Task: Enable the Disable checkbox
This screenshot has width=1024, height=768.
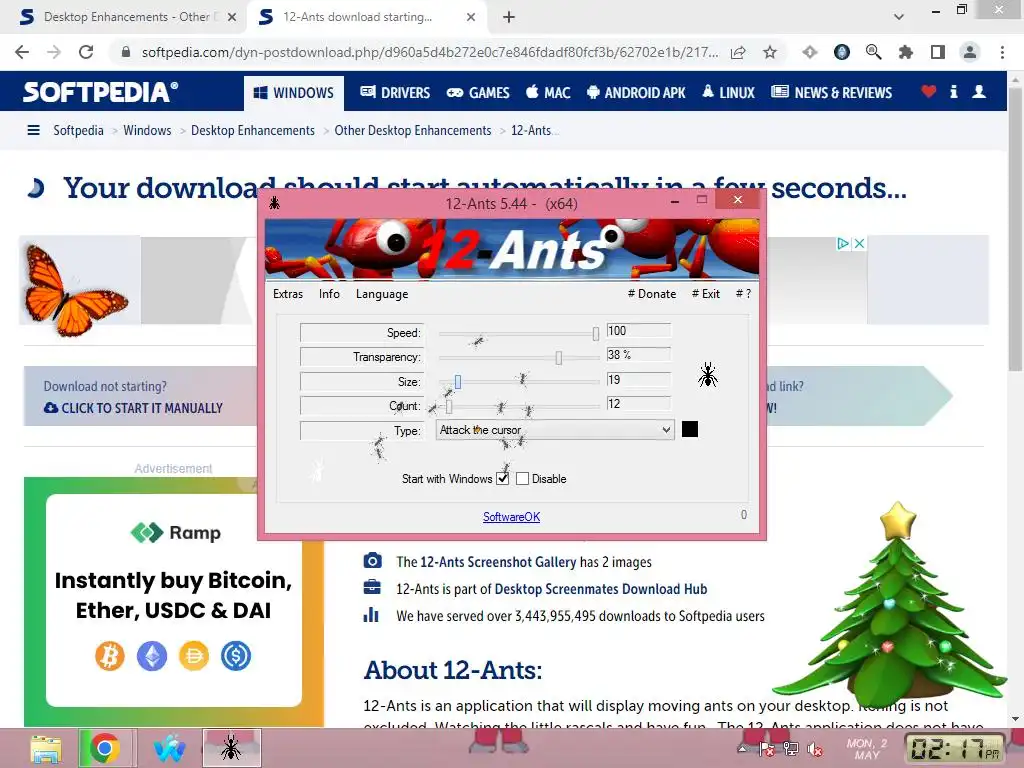Action: click(522, 479)
